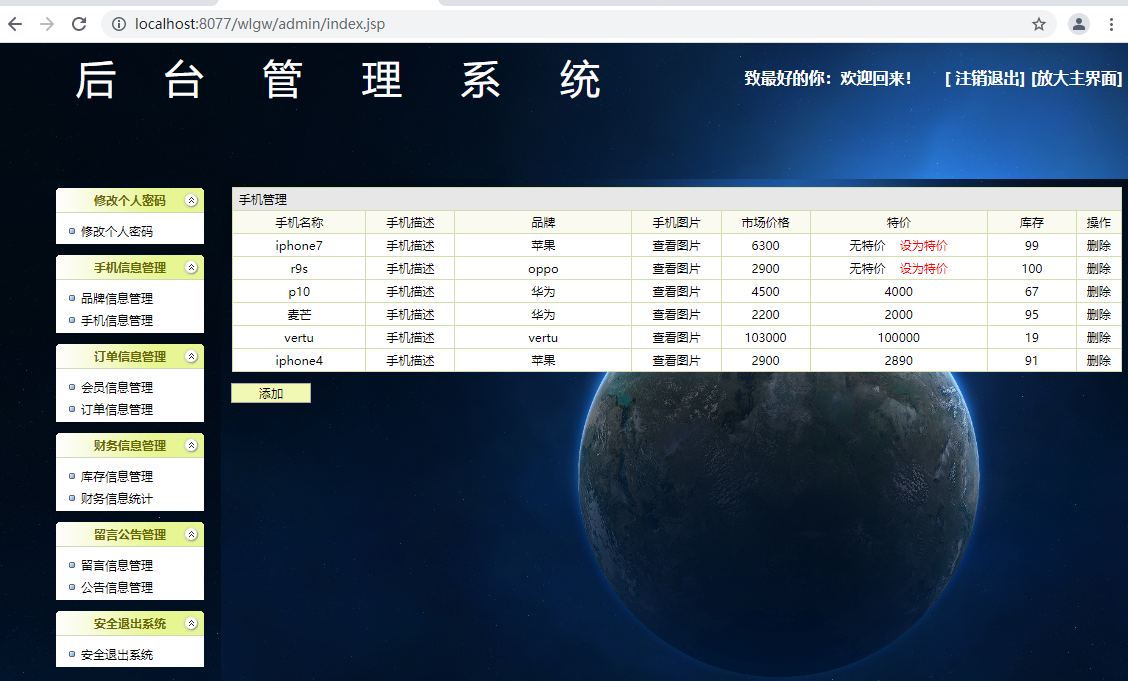This screenshot has width=1128, height=681.
Task: Open 财务信息统计 in sidebar
Action: [117, 499]
